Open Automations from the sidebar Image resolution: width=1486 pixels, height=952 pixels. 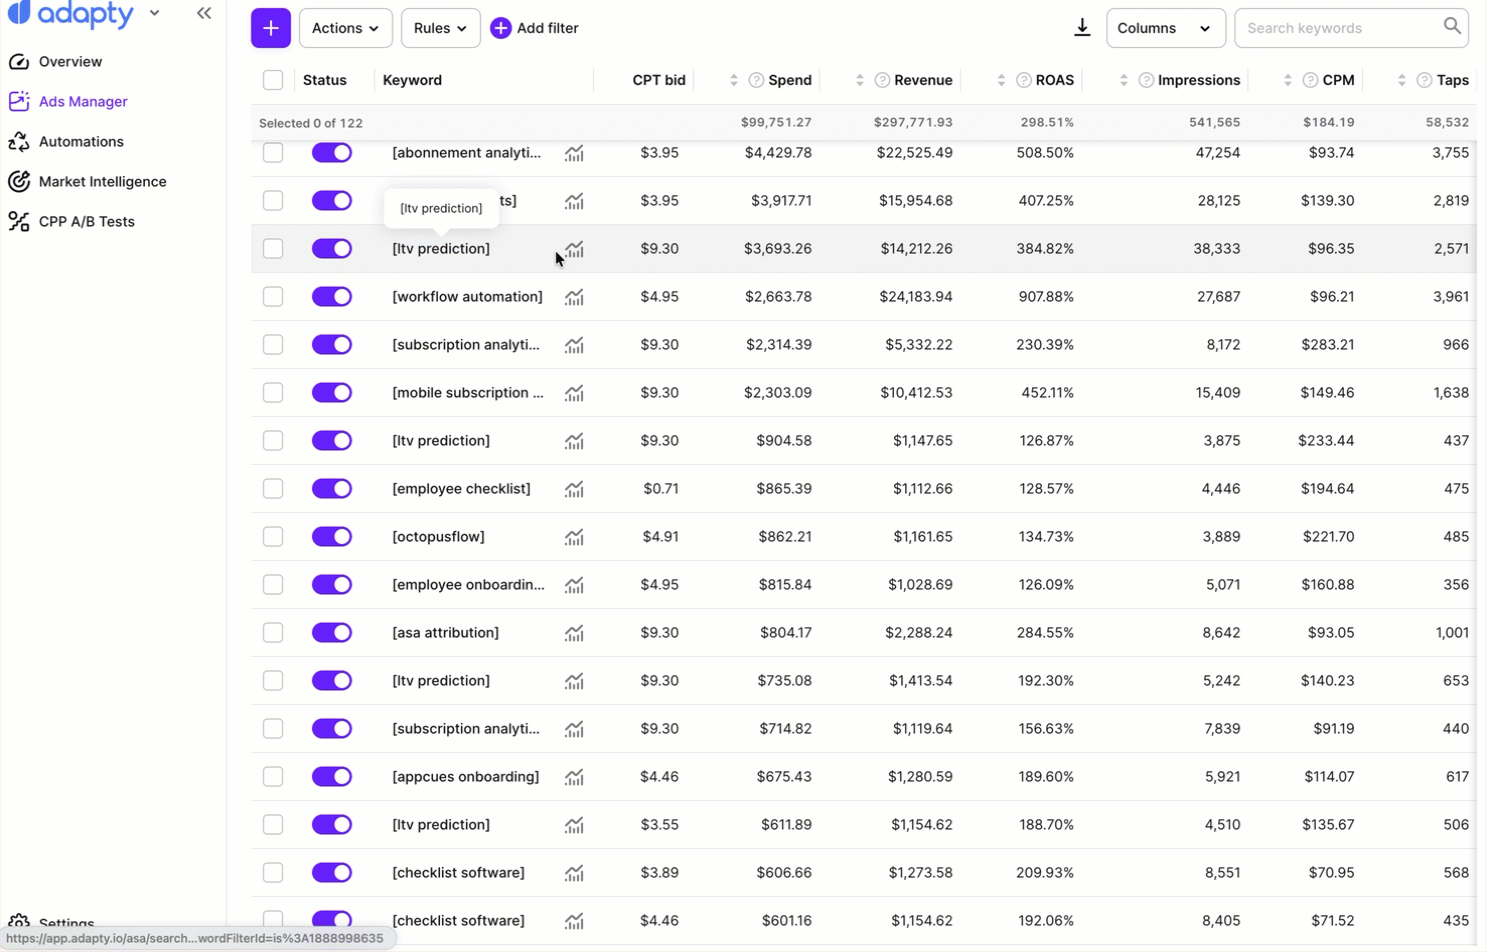pyautogui.click(x=81, y=142)
